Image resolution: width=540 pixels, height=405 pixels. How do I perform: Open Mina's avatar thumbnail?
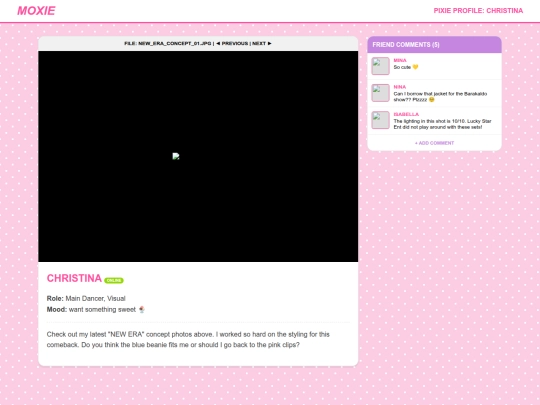(380, 66)
